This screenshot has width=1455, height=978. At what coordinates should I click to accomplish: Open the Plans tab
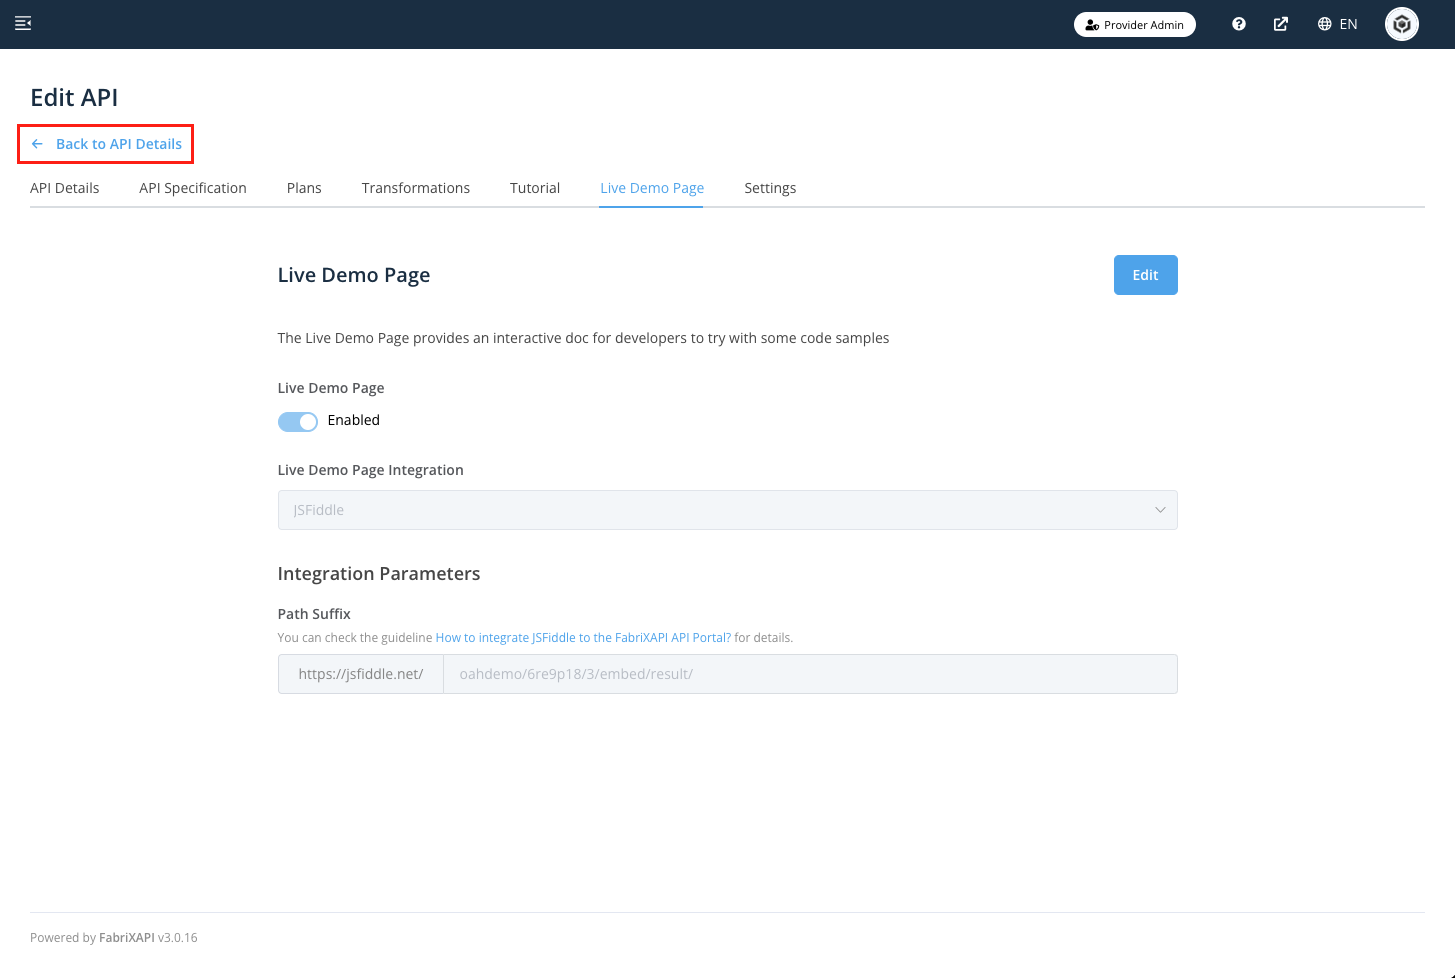(x=304, y=188)
